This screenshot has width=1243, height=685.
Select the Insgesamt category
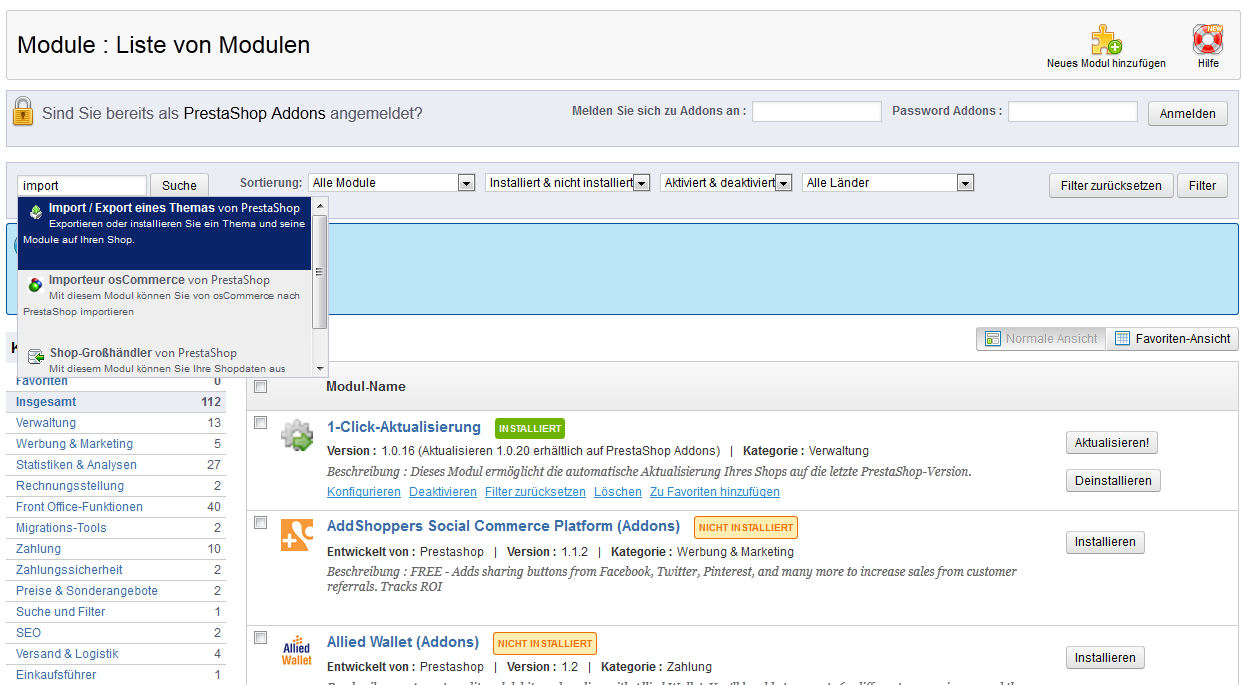tap(116, 402)
